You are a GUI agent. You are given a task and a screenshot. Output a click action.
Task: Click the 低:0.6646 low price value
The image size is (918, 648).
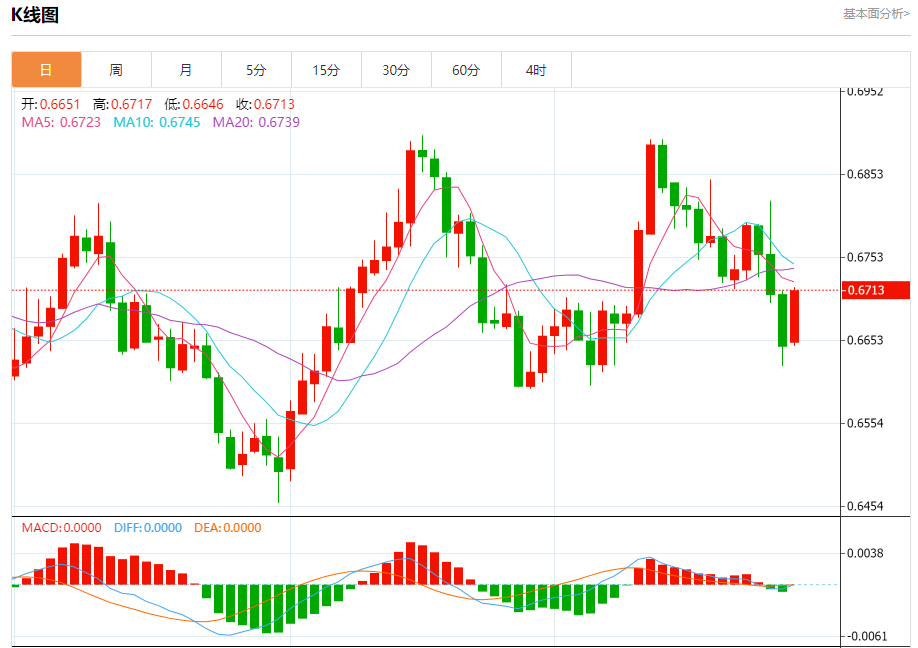pos(194,104)
